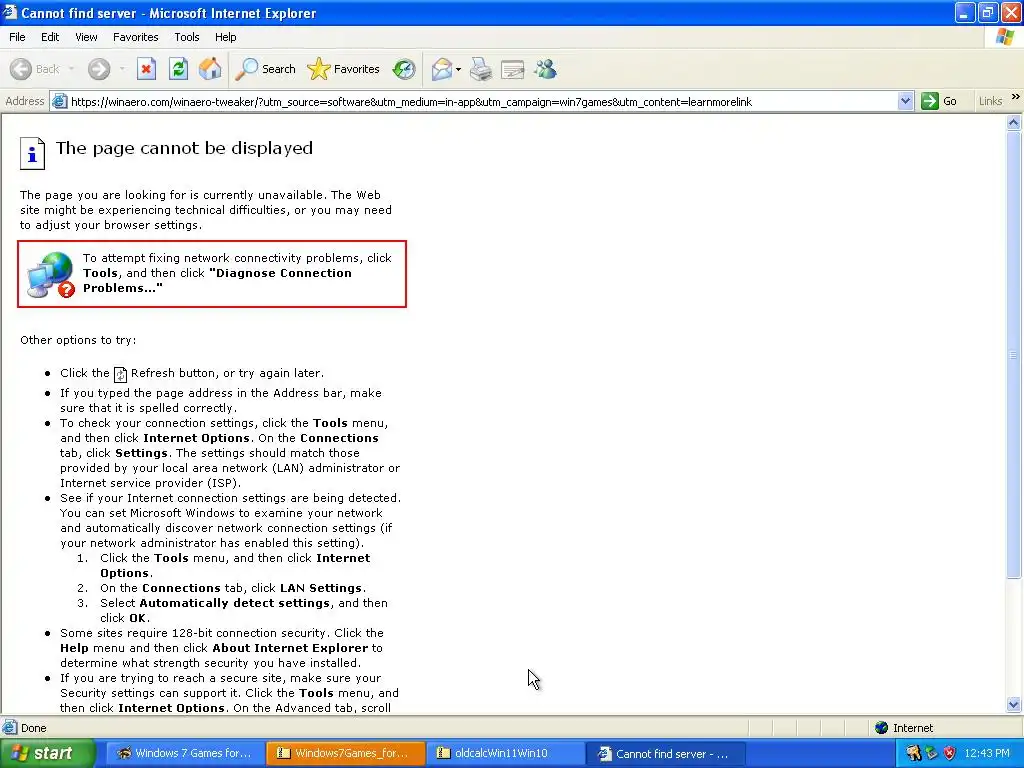Click the Back navigation button
The height and width of the screenshot is (768, 1024).
pyautogui.click(x=35, y=69)
